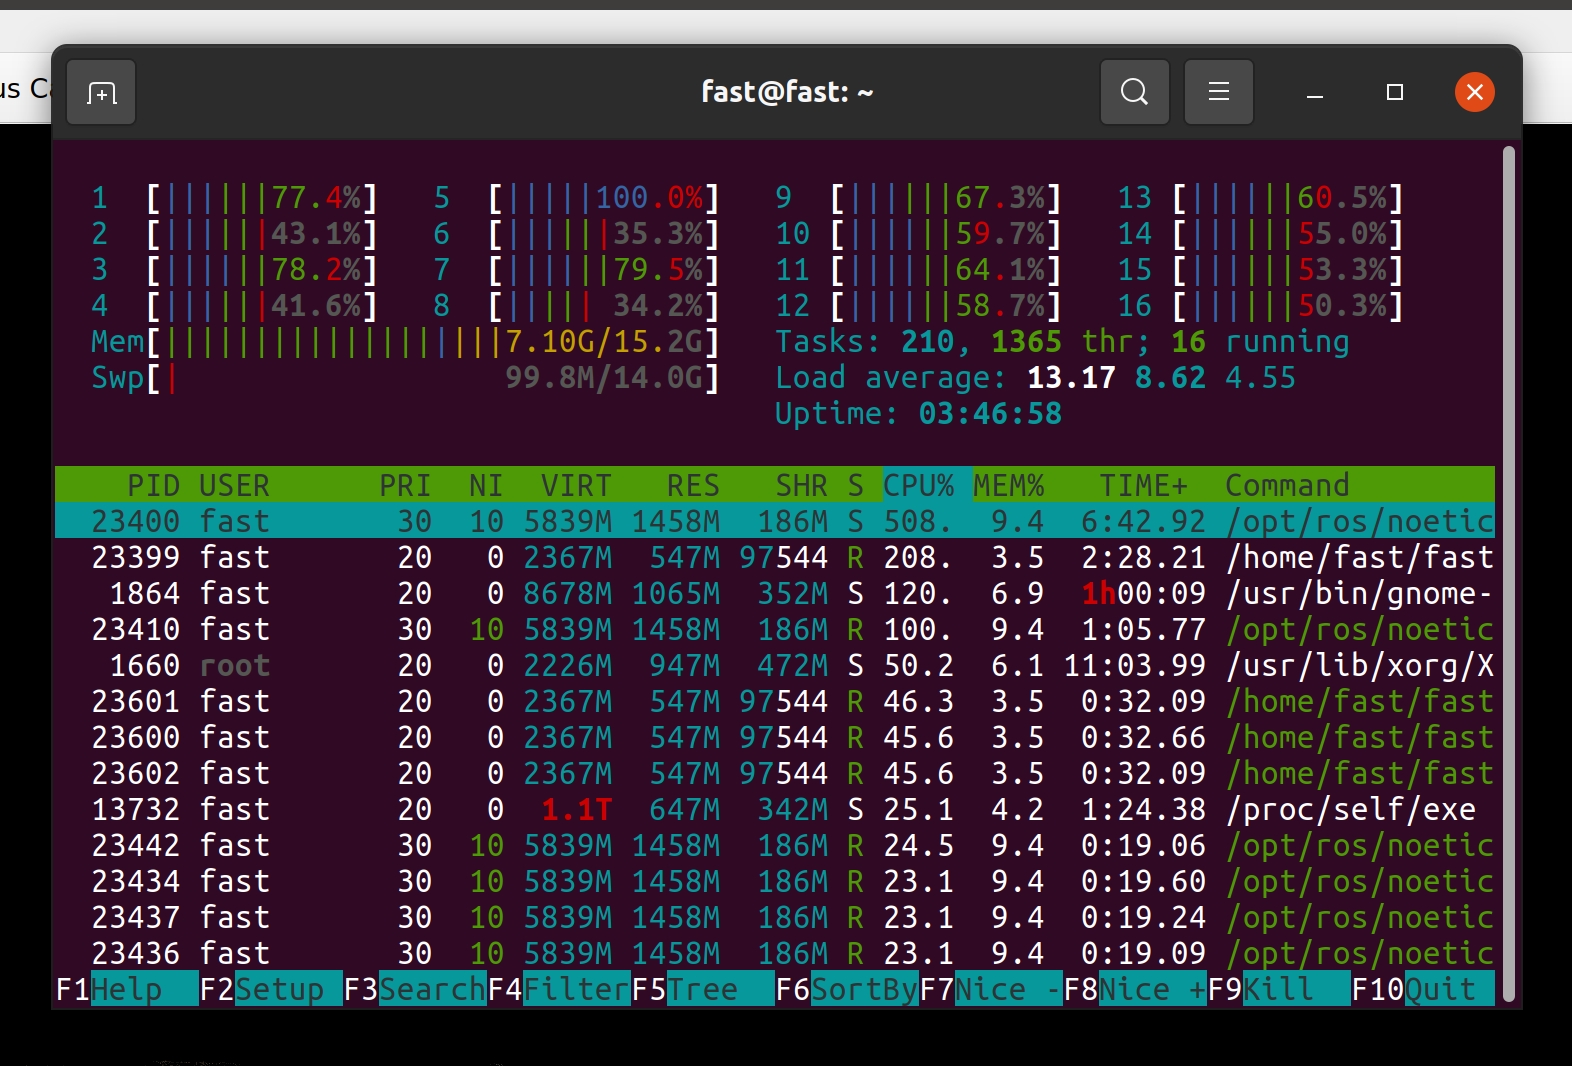This screenshot has height=1066, width=1572.
Task: Select the gnome process PID 1864
Action: [x=775, y=593]
